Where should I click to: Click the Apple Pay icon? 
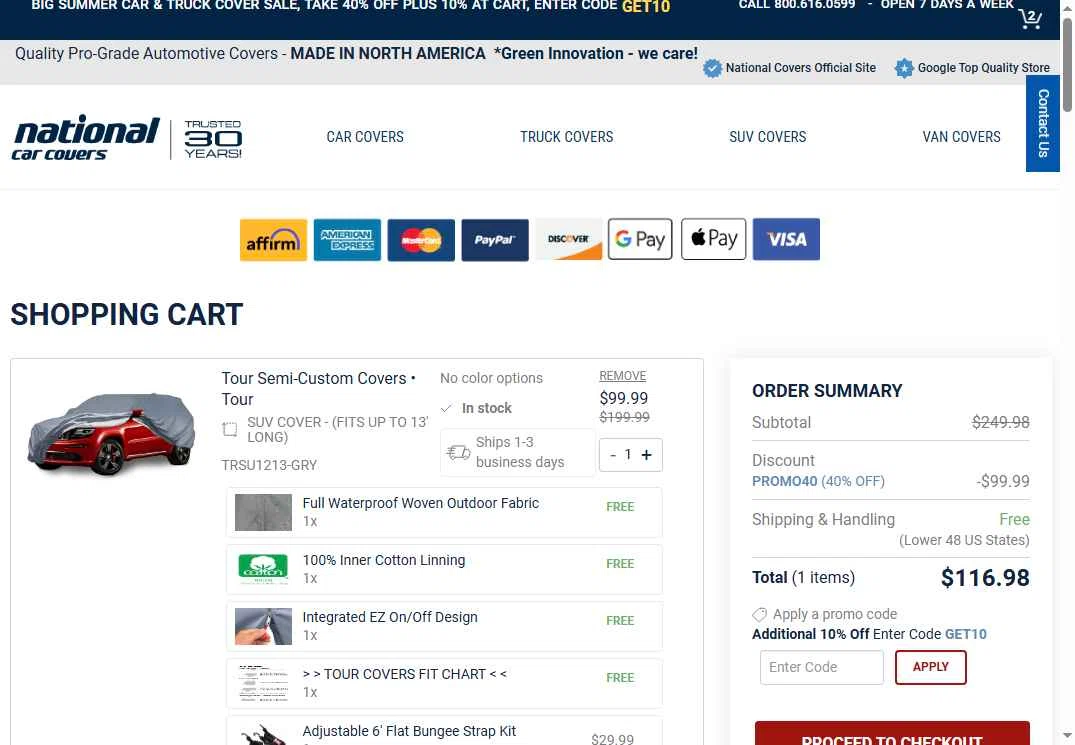click(x=713, y=239)
